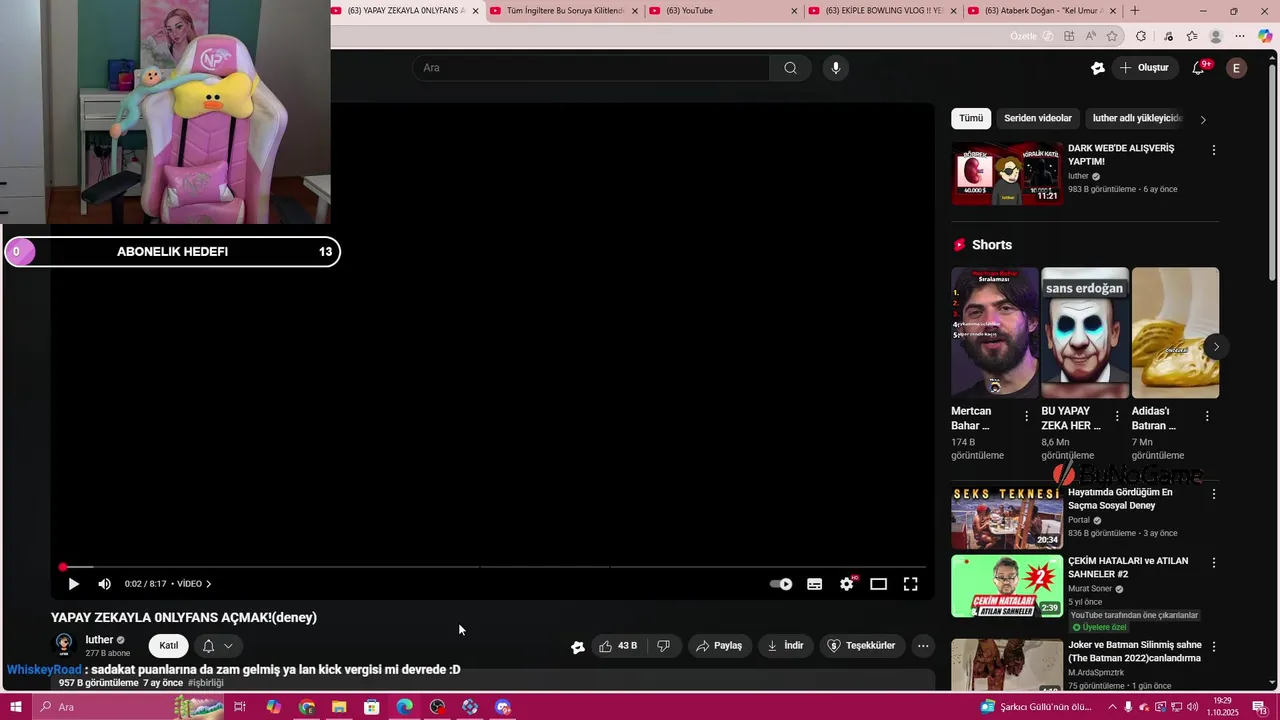Click the sparkle icon next to Oluştur

tap(1098, 68)
